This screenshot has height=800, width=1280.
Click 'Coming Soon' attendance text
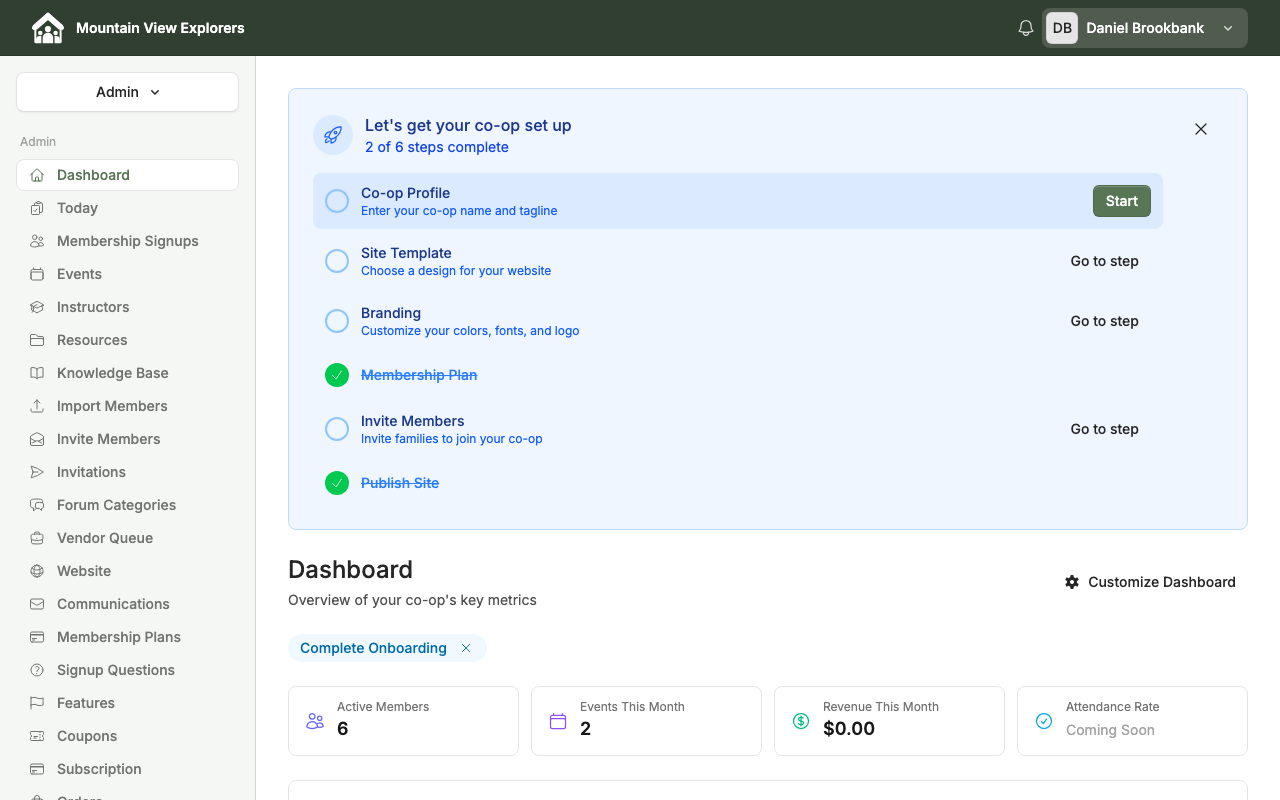tap(1110, 730)
